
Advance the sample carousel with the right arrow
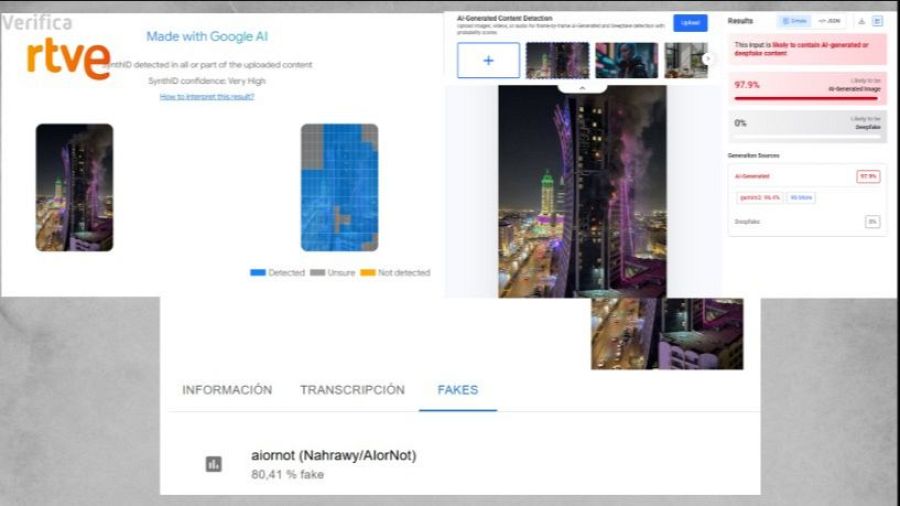coord(708,59)
